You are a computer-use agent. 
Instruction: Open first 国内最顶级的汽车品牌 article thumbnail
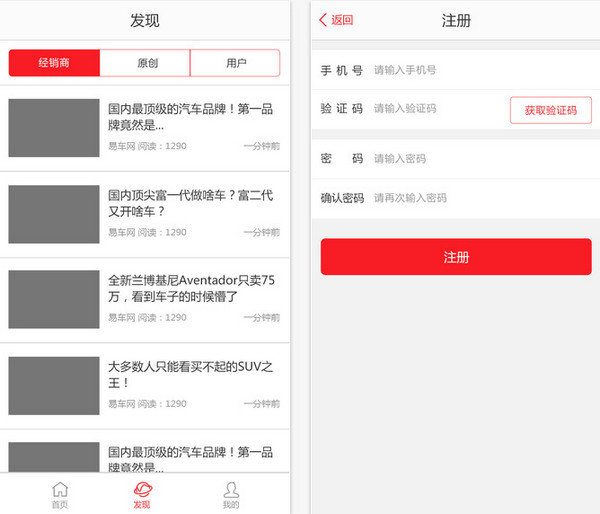tap(54, 128)
